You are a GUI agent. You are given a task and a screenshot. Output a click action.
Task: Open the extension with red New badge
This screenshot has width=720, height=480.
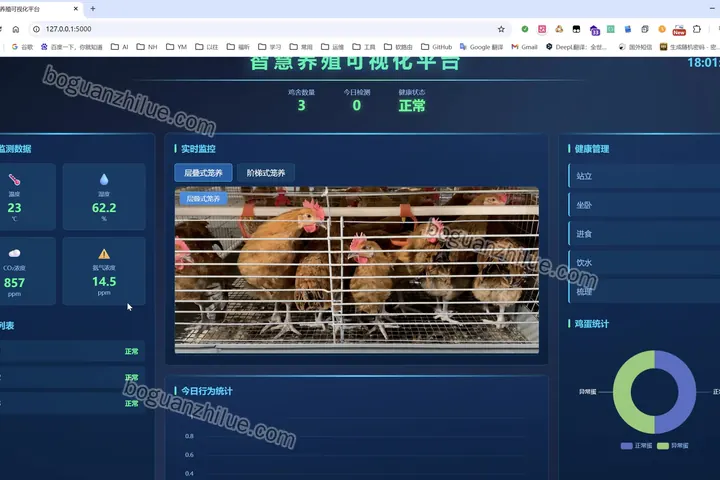(679, 30)
